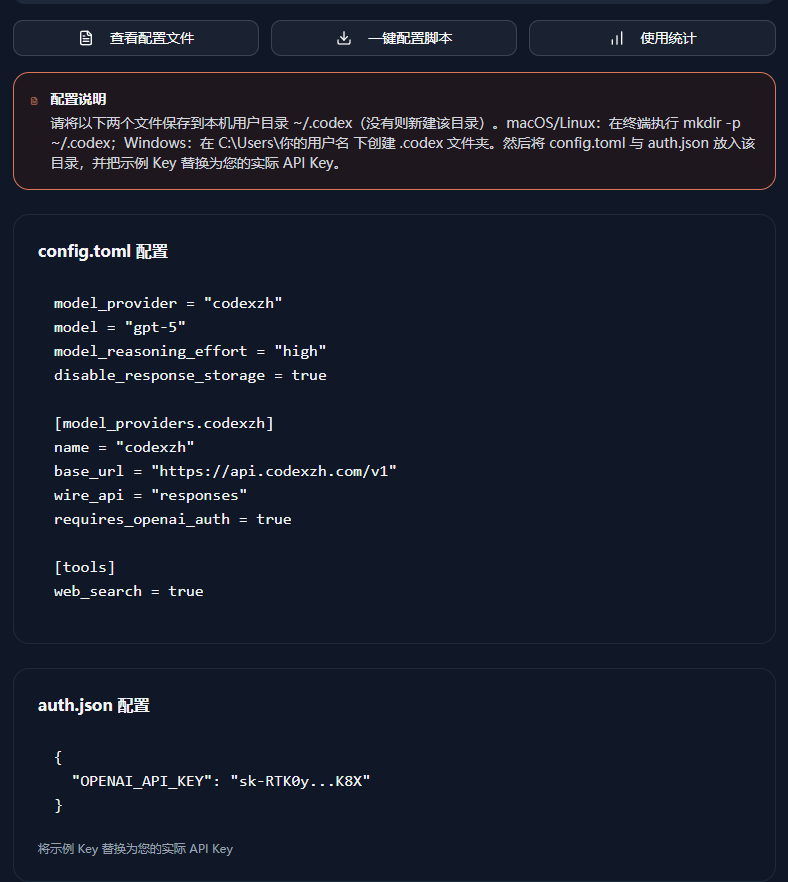Click line model = "gpt-5"

tap(120, 327)
